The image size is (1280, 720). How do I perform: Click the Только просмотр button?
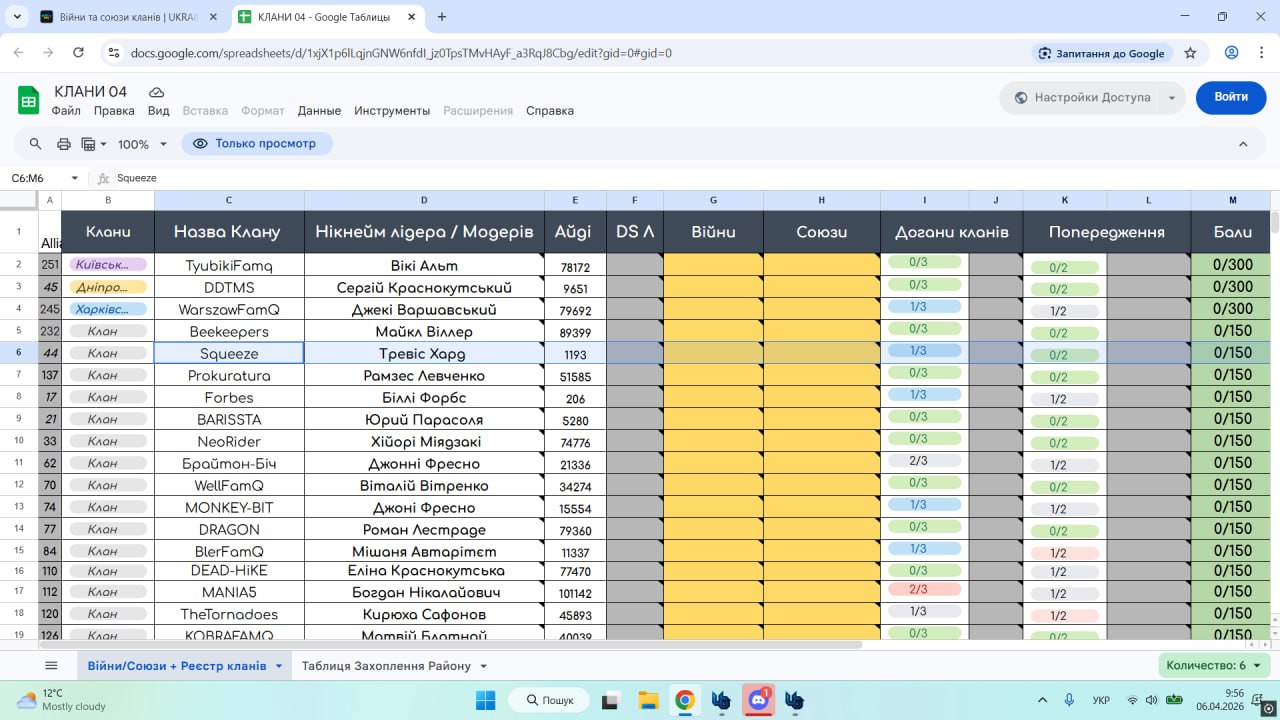click(257, 144)
